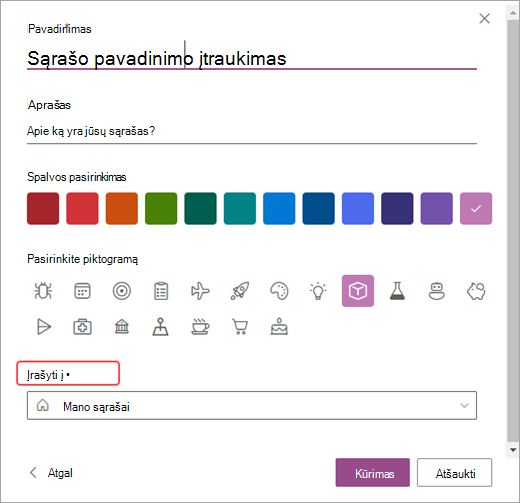Click into the Aprašas description field

coord(252,131)
